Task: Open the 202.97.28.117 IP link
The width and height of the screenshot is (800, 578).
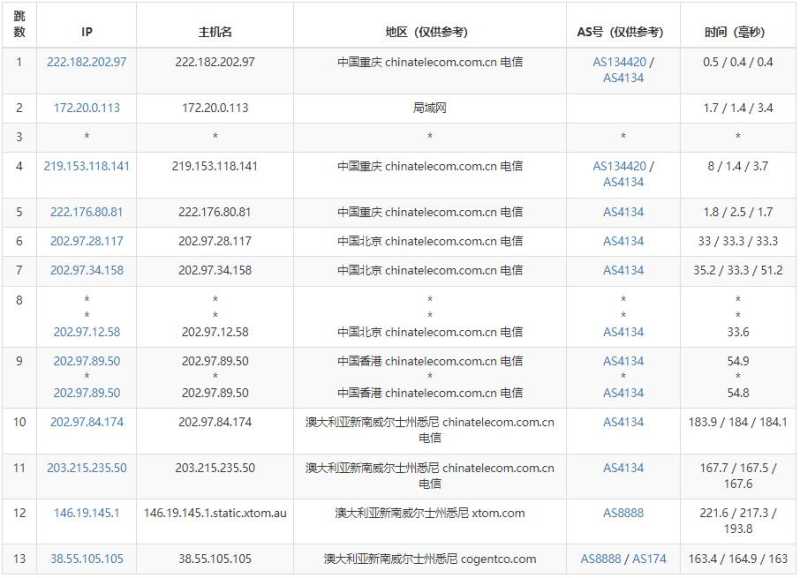Action: point(87,241)
